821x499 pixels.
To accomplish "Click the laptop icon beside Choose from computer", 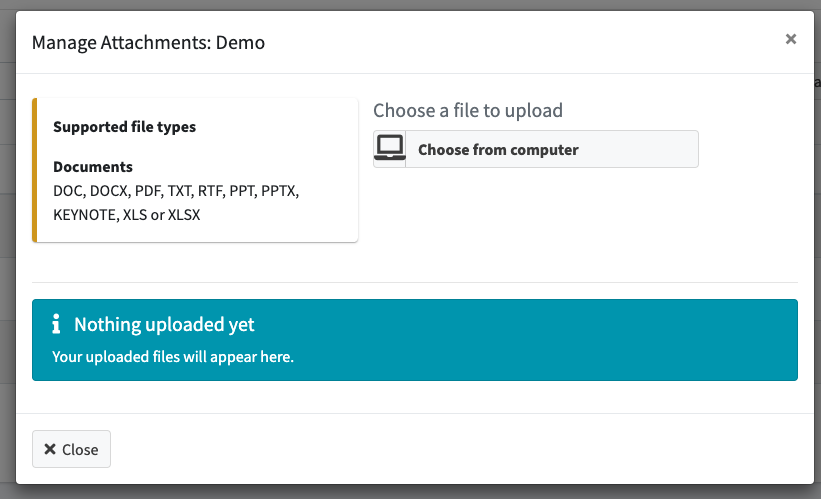I will tap(389, 148).
